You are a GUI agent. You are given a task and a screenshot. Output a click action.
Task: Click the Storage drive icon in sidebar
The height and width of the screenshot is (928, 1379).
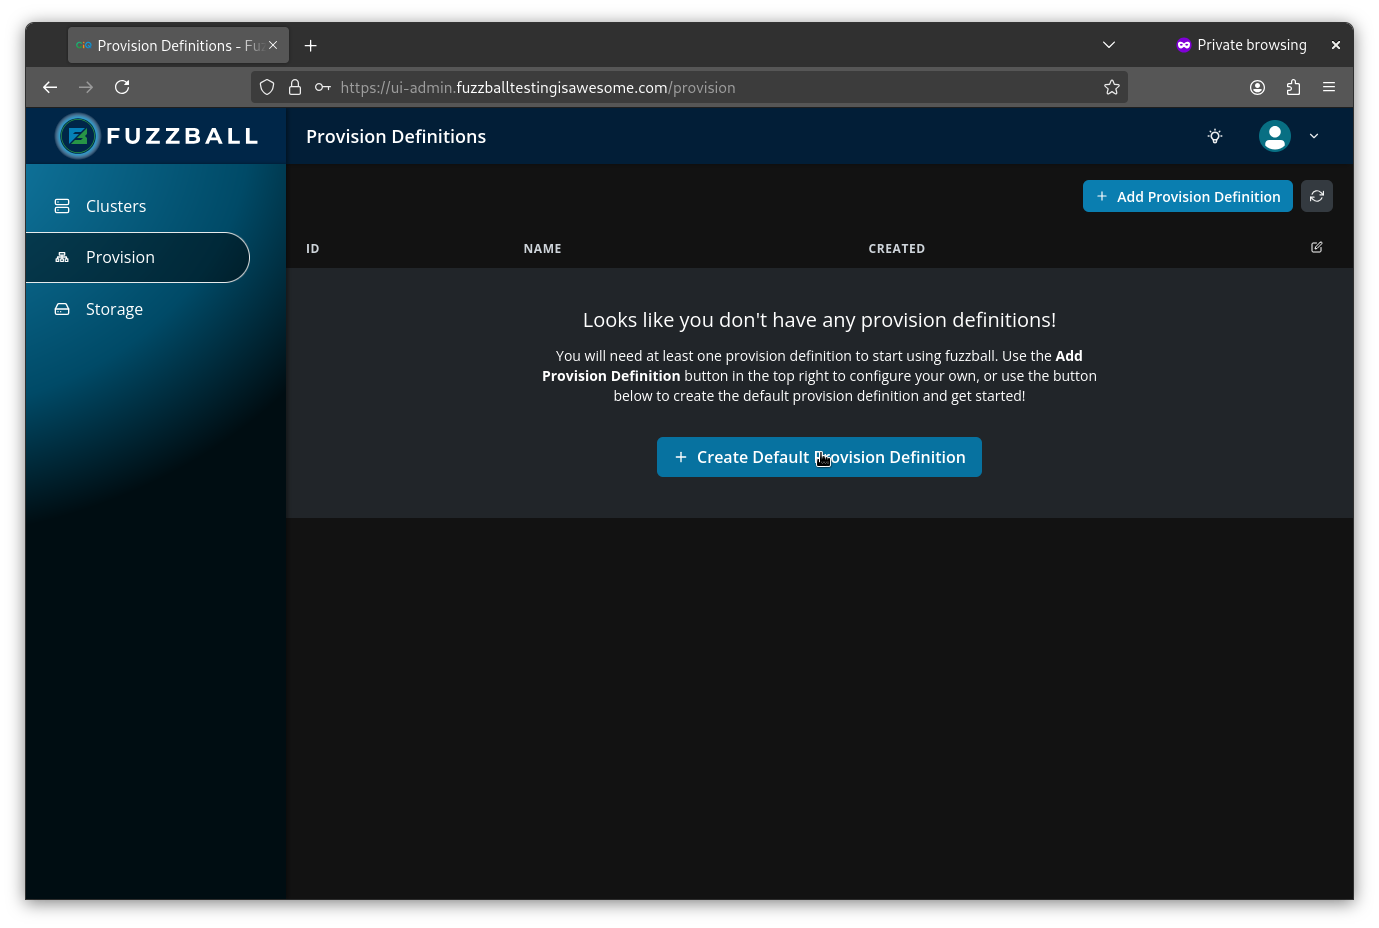point(62,309)
